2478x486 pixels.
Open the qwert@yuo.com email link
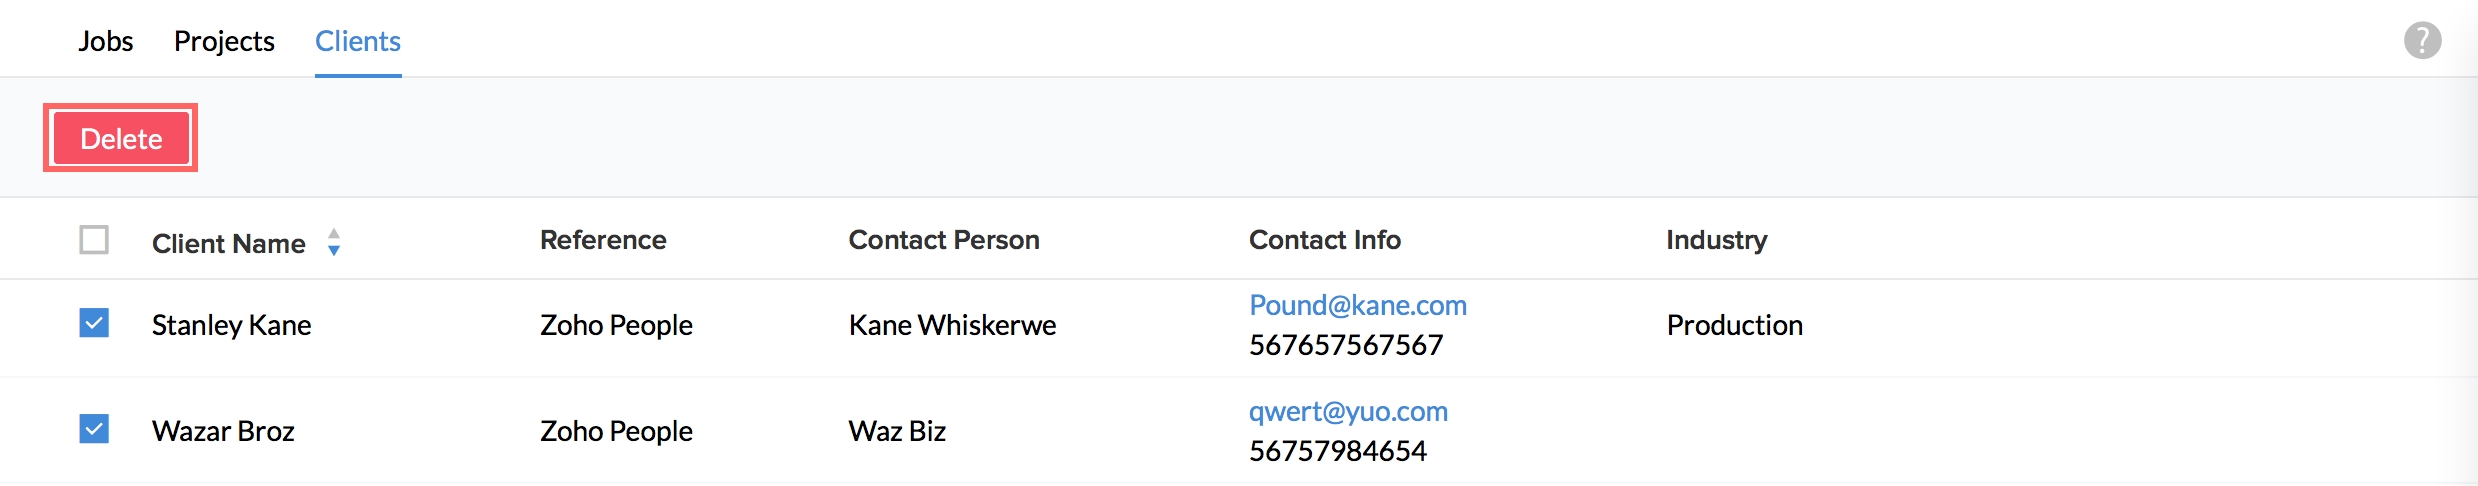click(1348, 411)
